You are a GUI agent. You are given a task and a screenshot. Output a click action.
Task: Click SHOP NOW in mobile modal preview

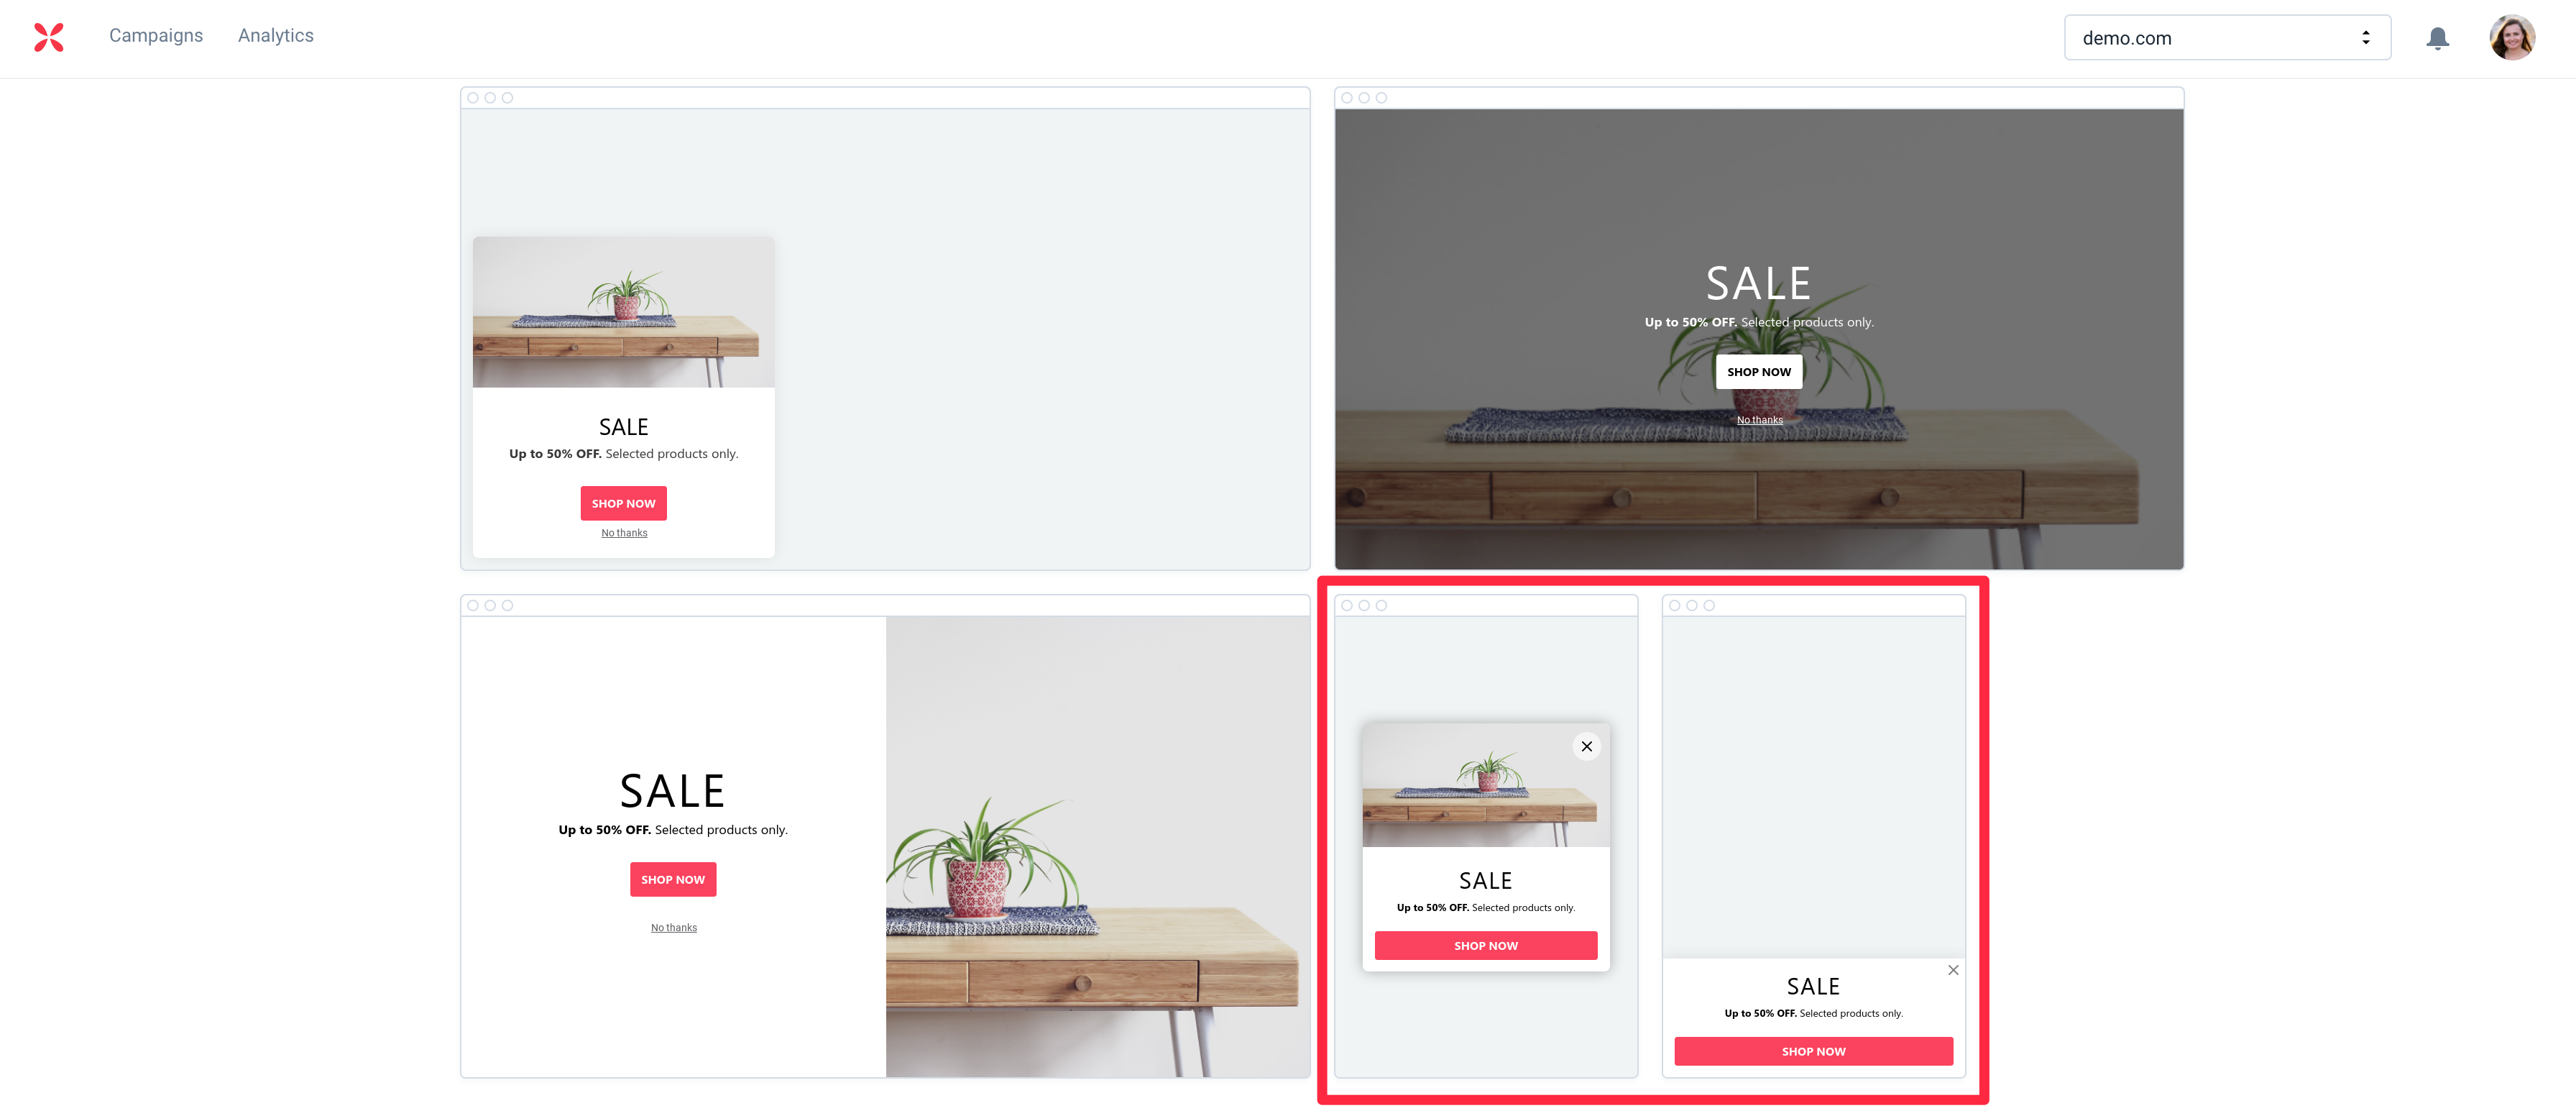[x=1485, y=945]
